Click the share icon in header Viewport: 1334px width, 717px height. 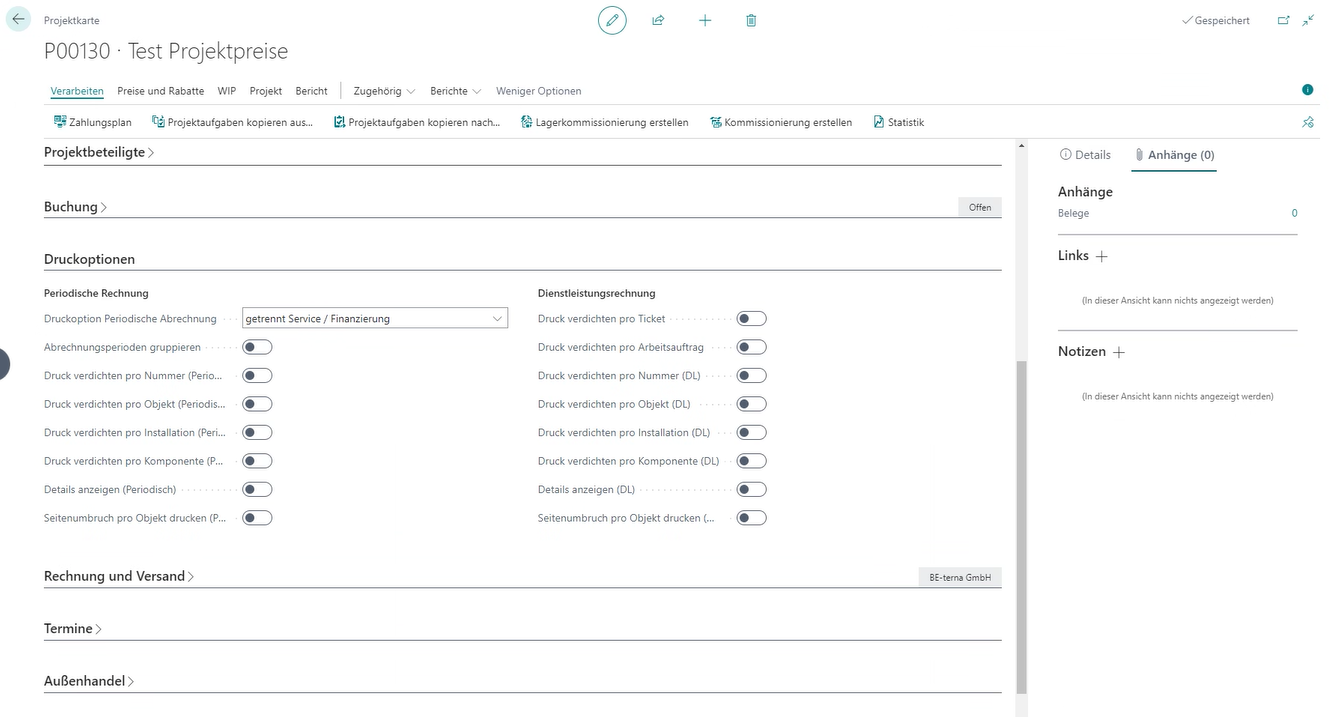658,20
